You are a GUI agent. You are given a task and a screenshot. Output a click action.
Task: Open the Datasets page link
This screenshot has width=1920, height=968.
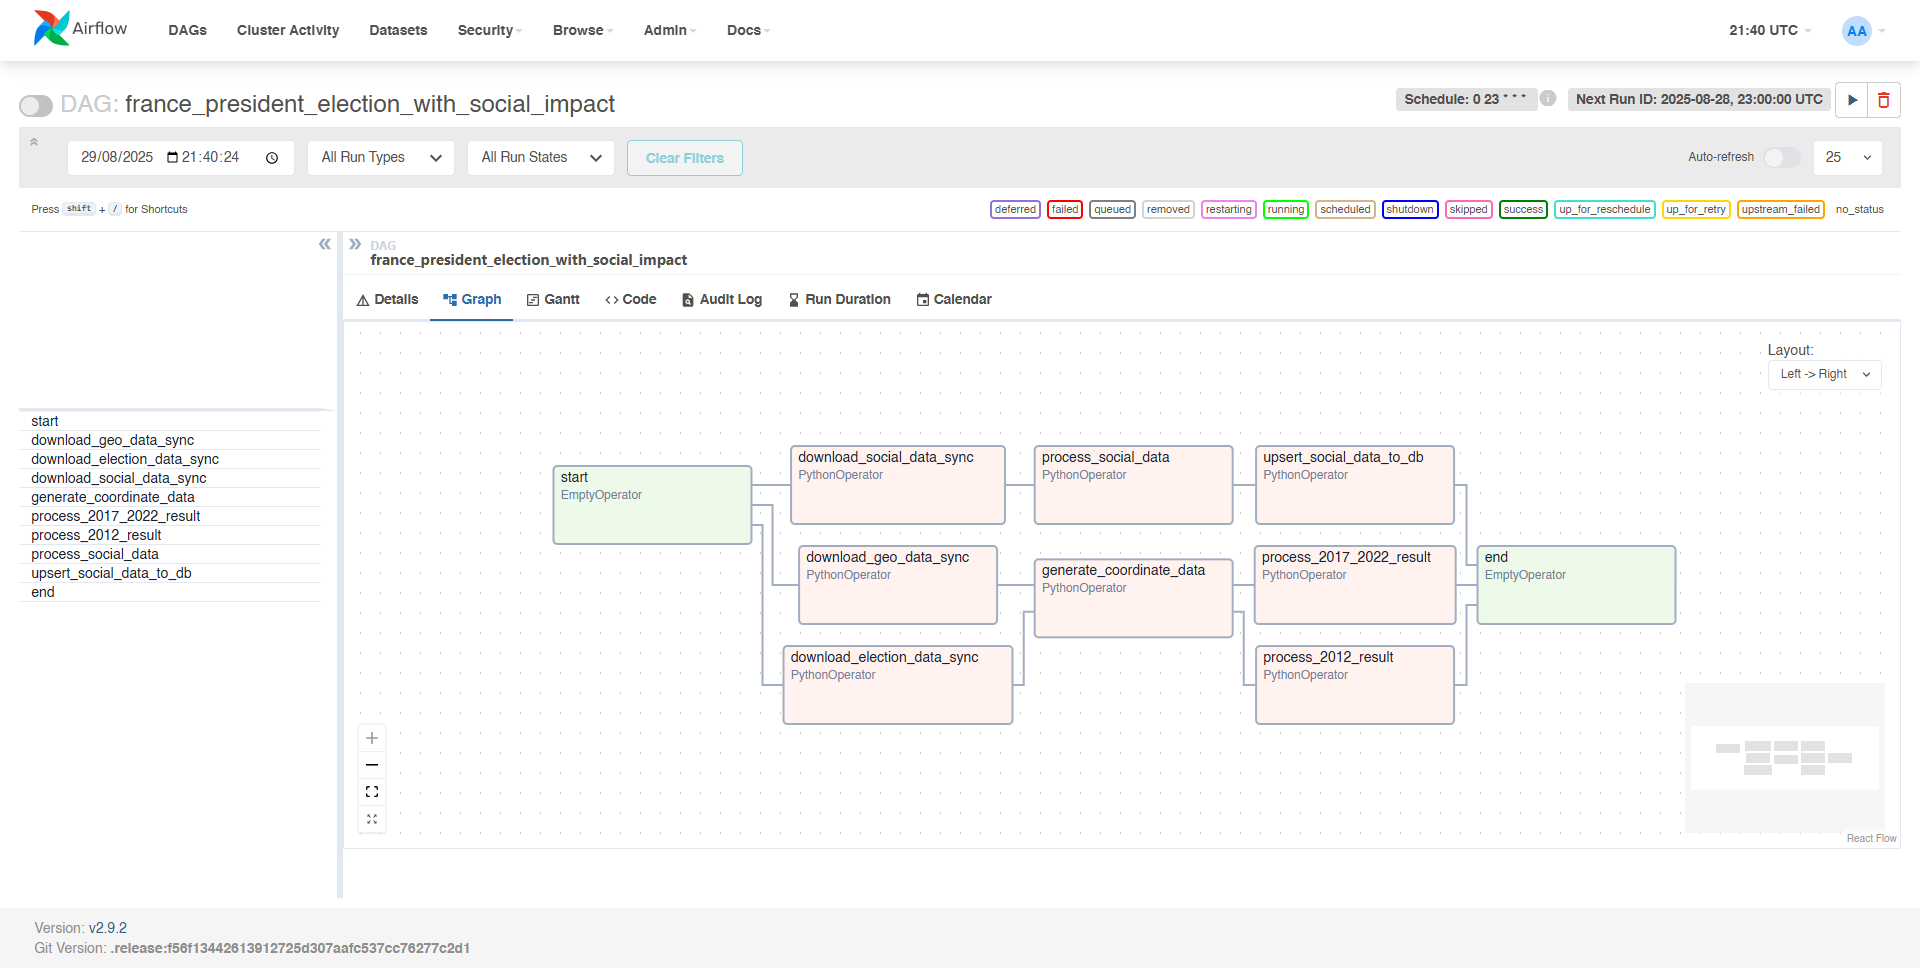click(398, 31)
